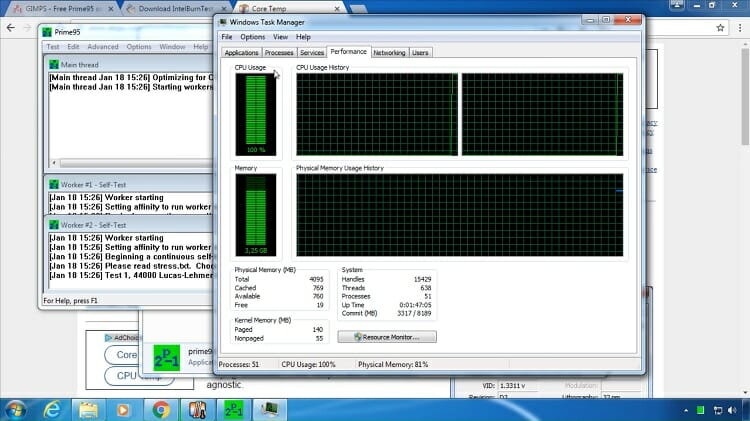Open the Applications tab in Task Manager
This screenshot has width=750, height=421.
[x=242, y=53]
